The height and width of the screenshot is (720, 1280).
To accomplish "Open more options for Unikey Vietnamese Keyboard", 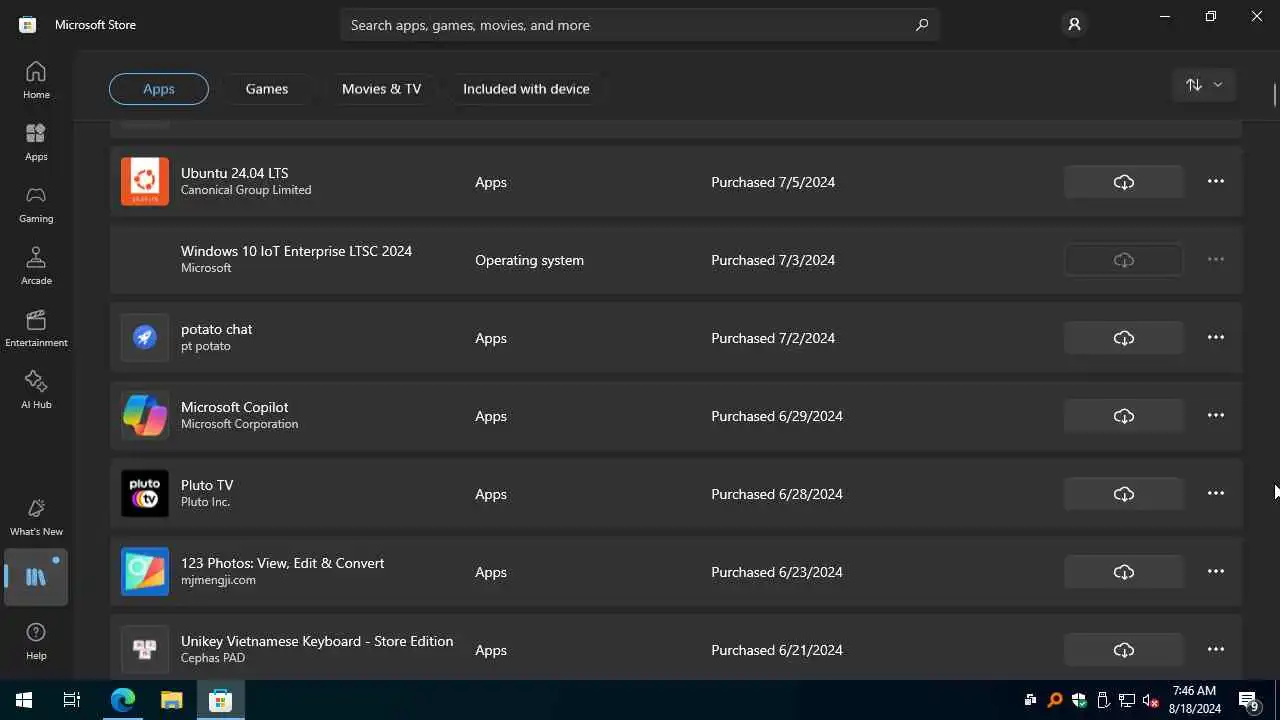I will pos(1216,650).
